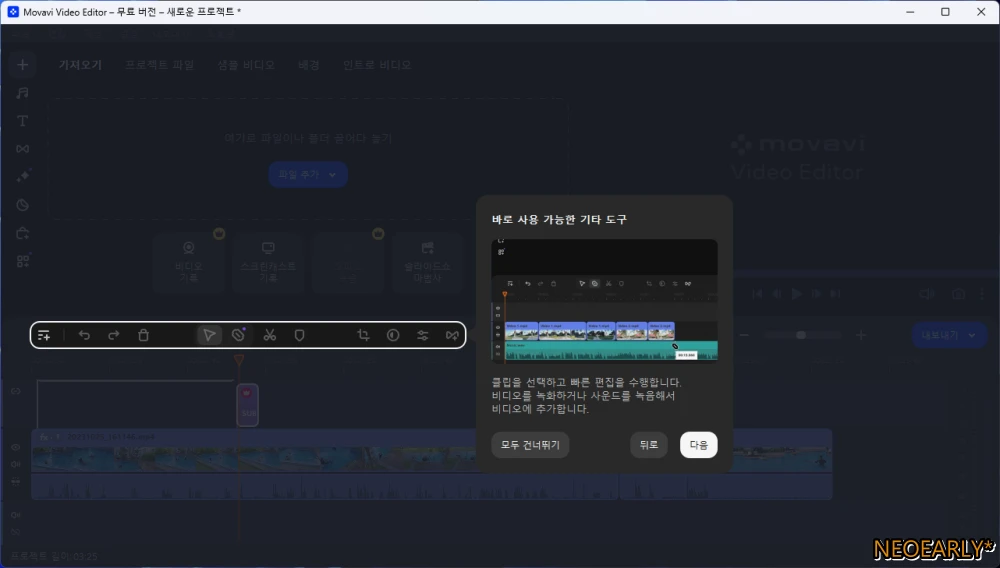Close the Movavi Video Editor window
Screen dimensions: 1000x568
pyautogui.click(x=981, y=12)
